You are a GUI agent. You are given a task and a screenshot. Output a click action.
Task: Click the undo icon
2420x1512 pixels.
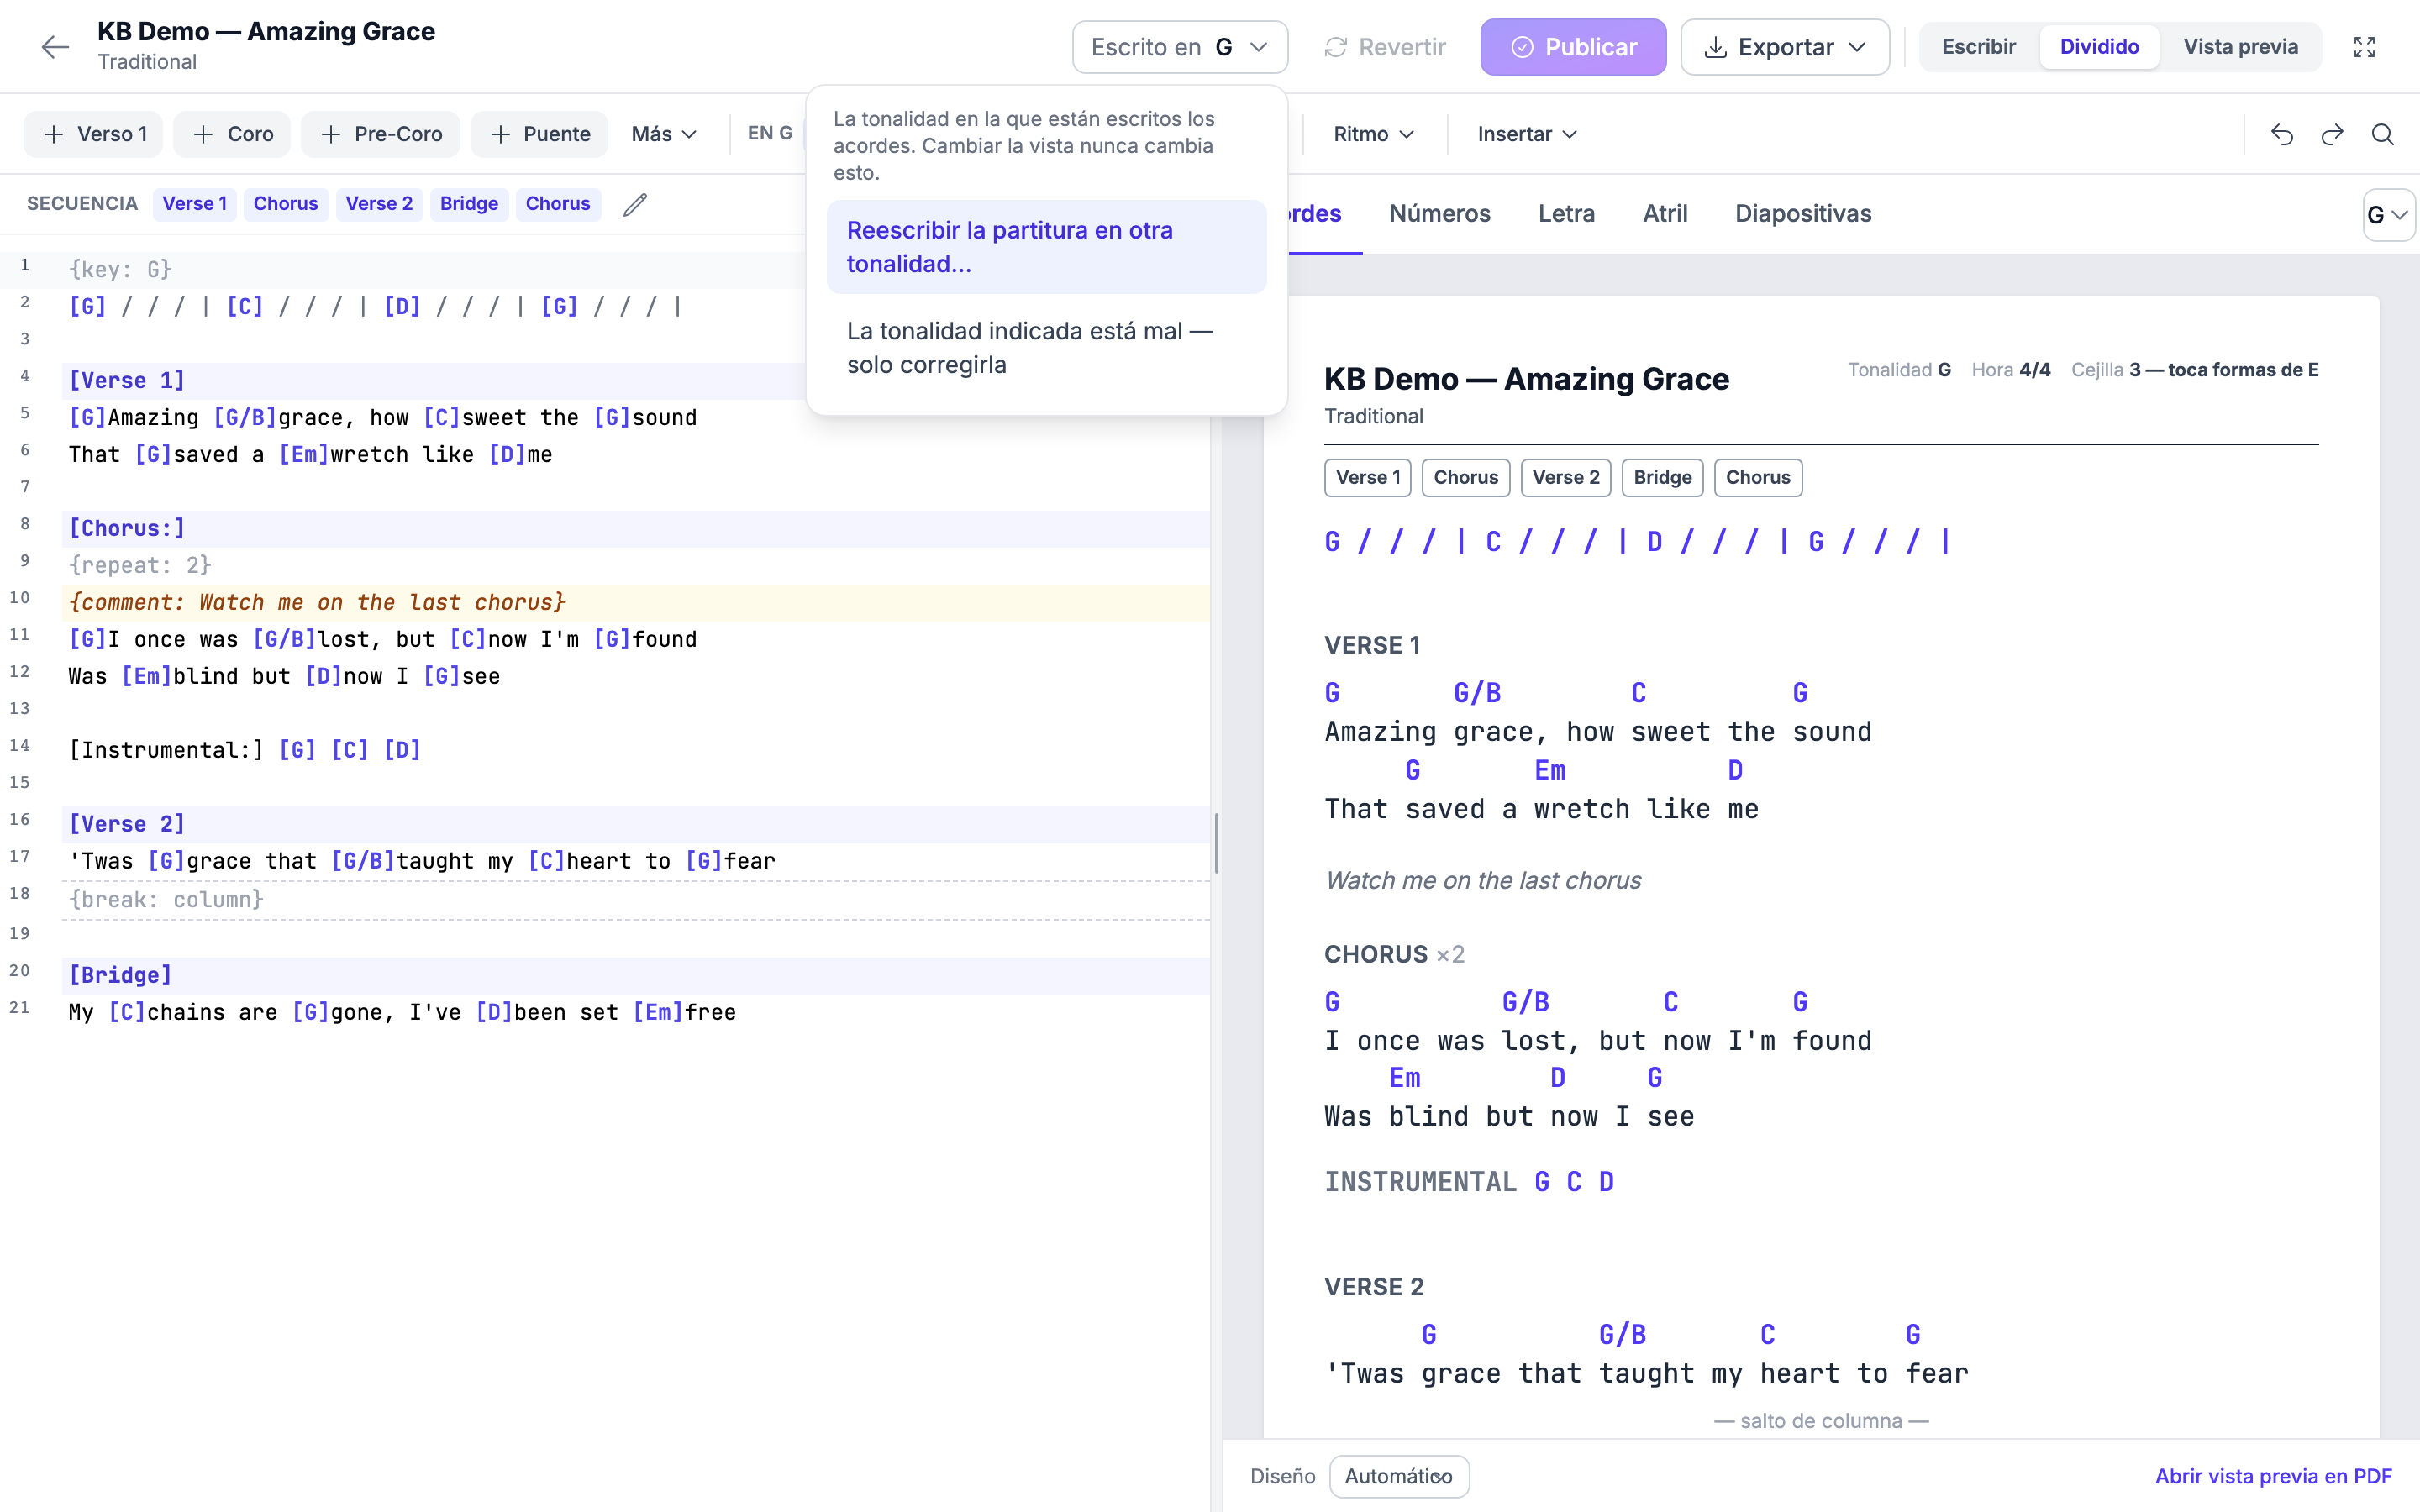pos(2282,134)
